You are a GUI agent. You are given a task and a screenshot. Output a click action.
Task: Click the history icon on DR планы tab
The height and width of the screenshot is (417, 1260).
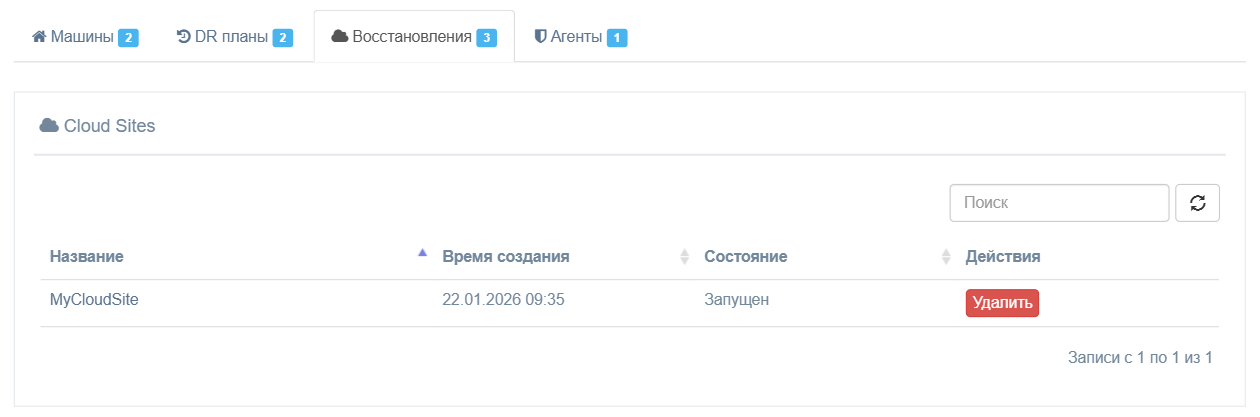click(x=183, y=37)
